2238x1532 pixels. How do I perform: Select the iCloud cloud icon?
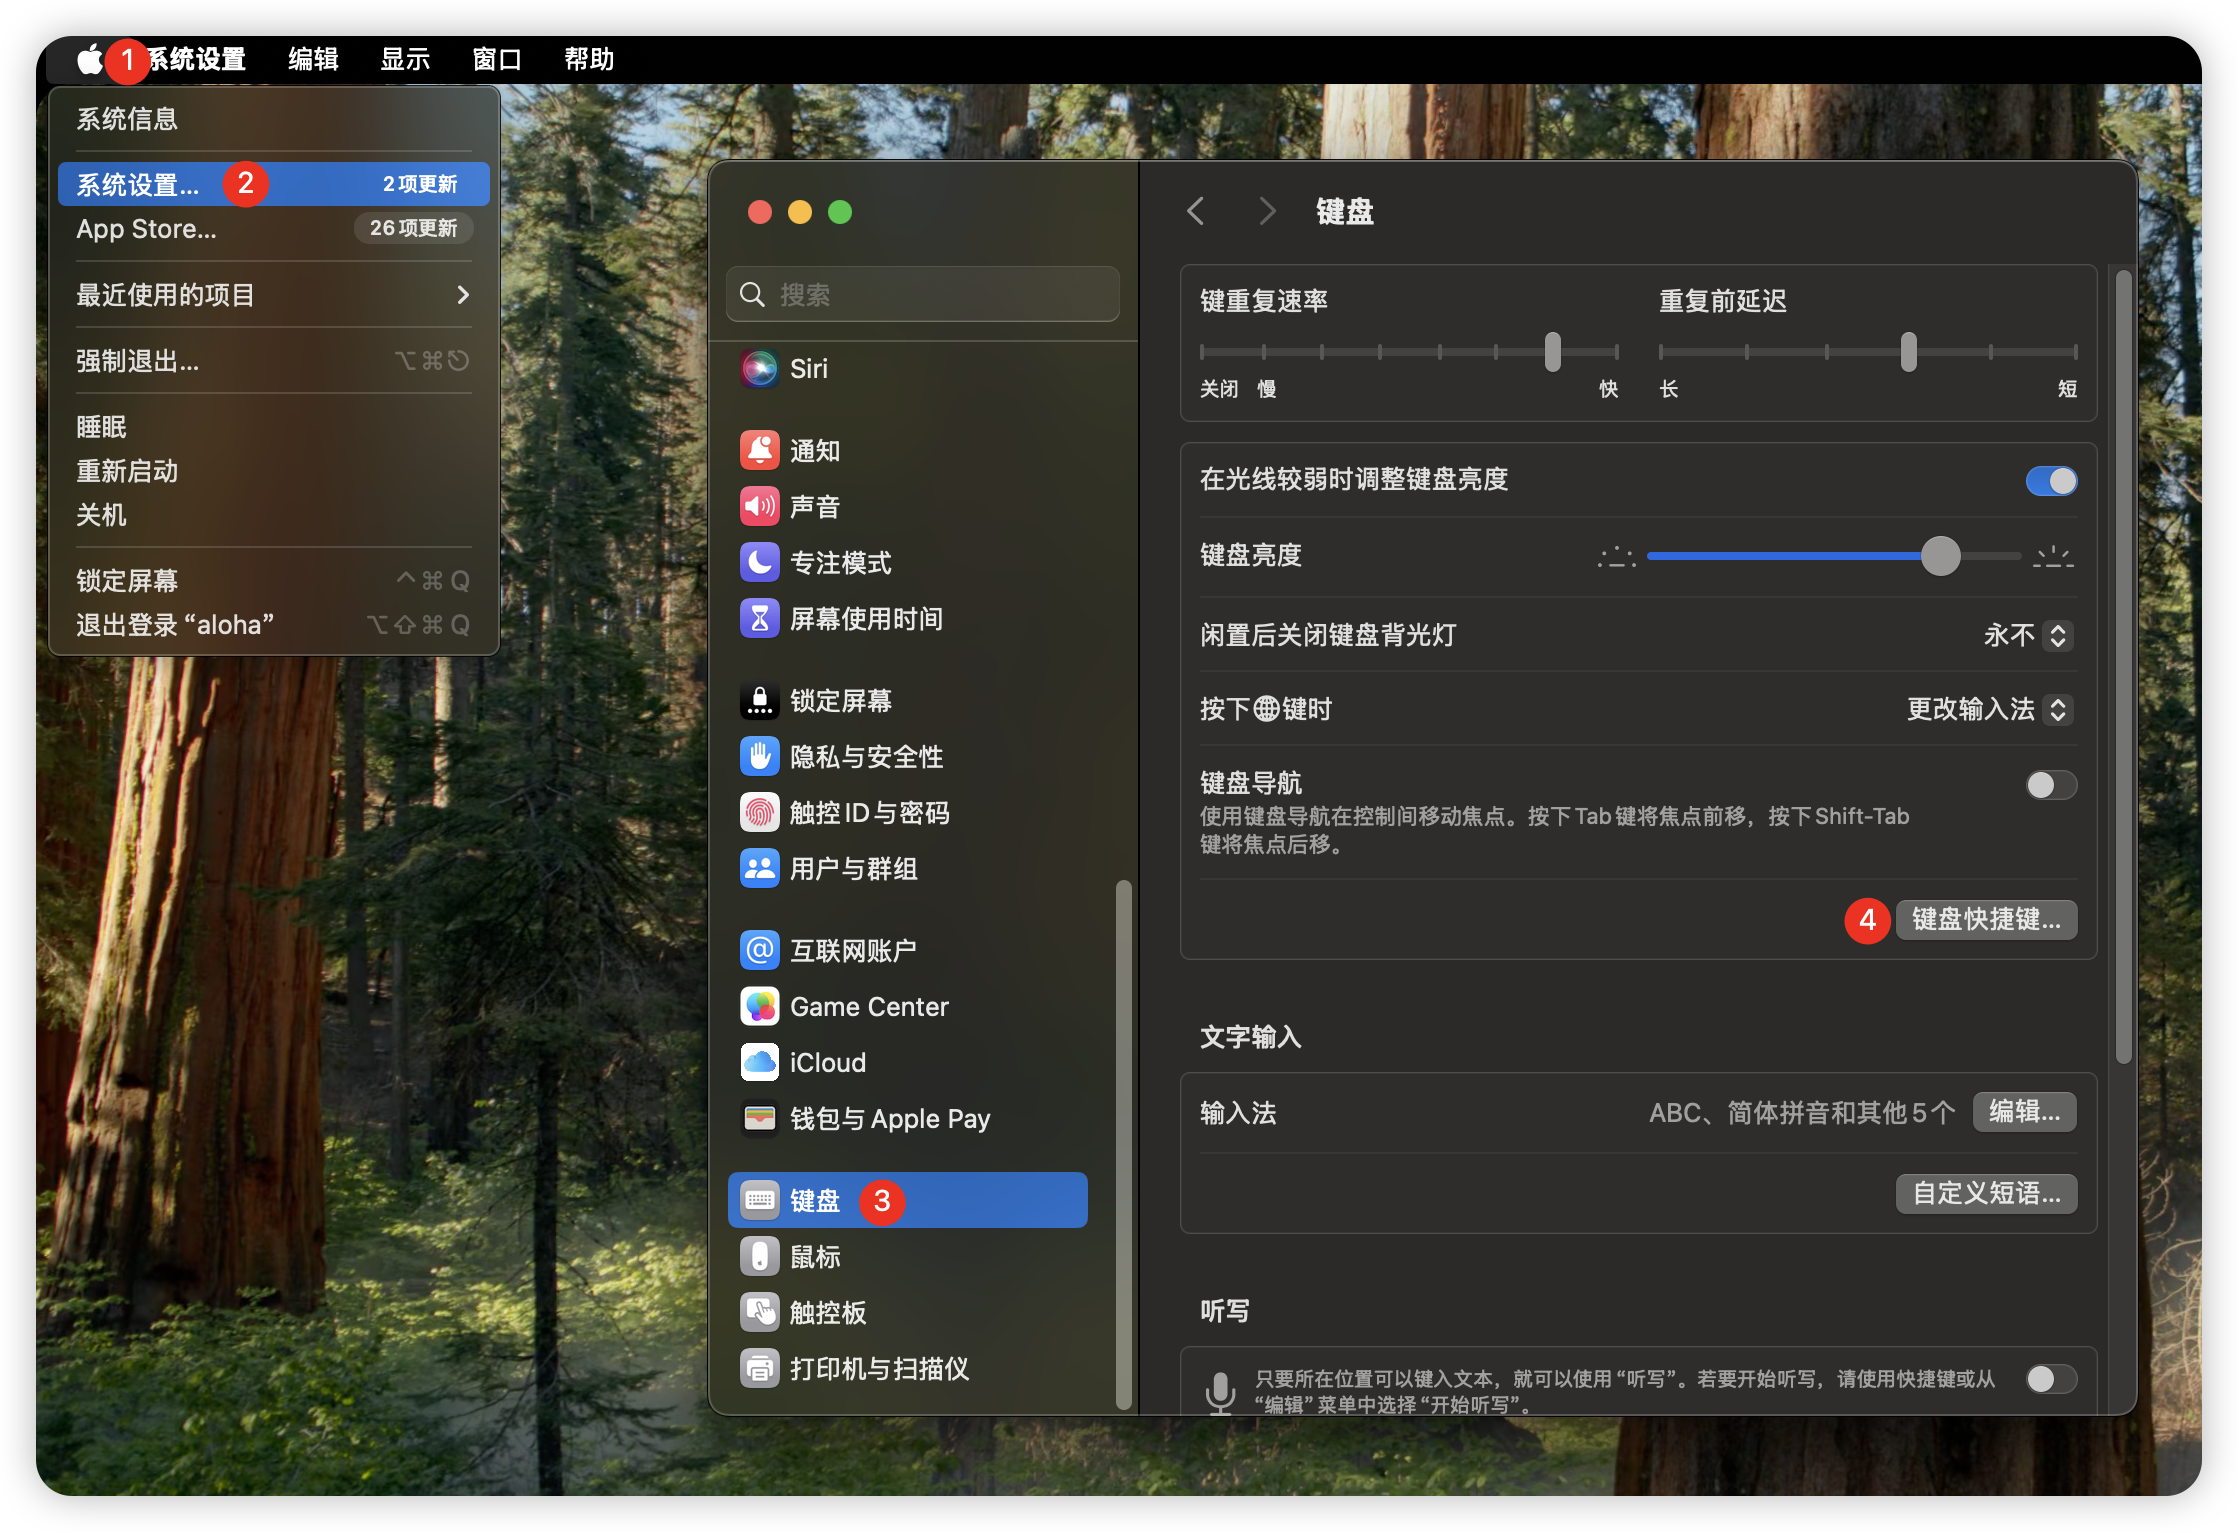pos(760,1063)
